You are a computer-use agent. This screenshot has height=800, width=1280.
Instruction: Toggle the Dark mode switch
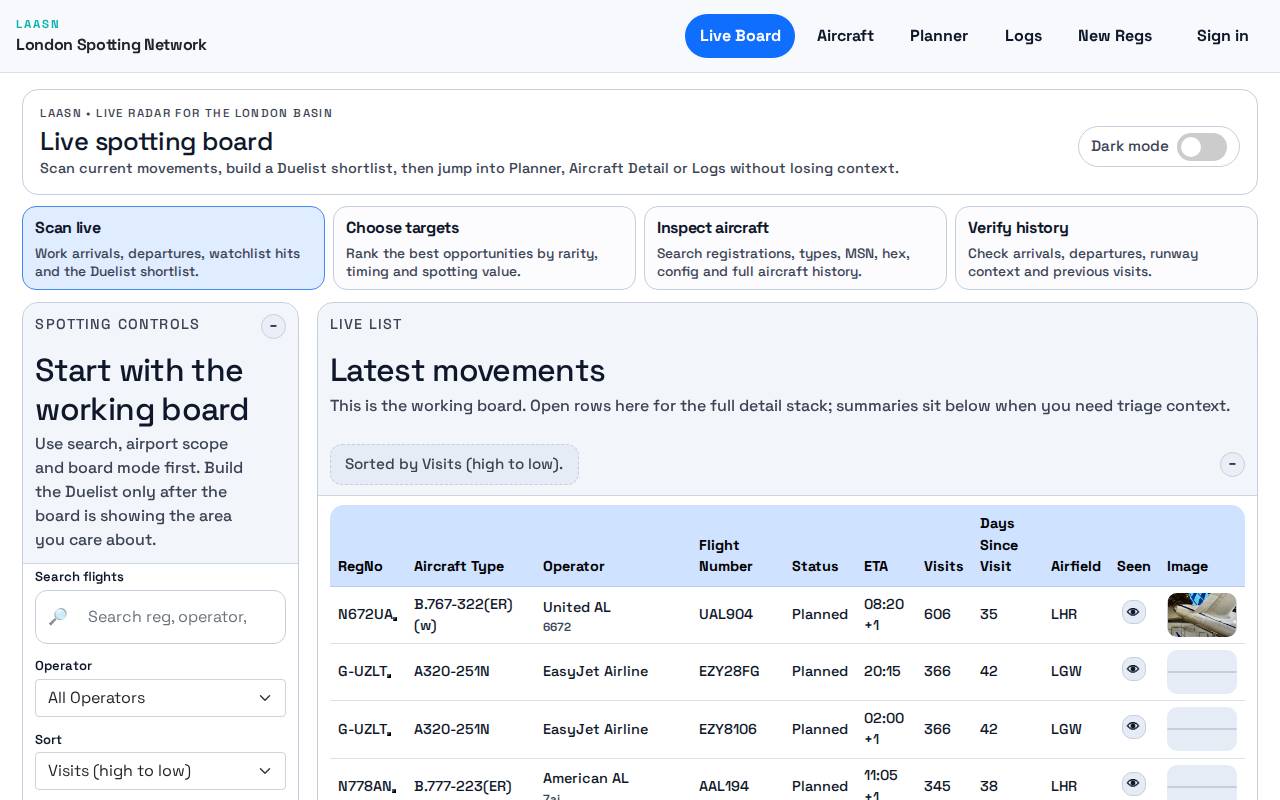point(1202,147)
